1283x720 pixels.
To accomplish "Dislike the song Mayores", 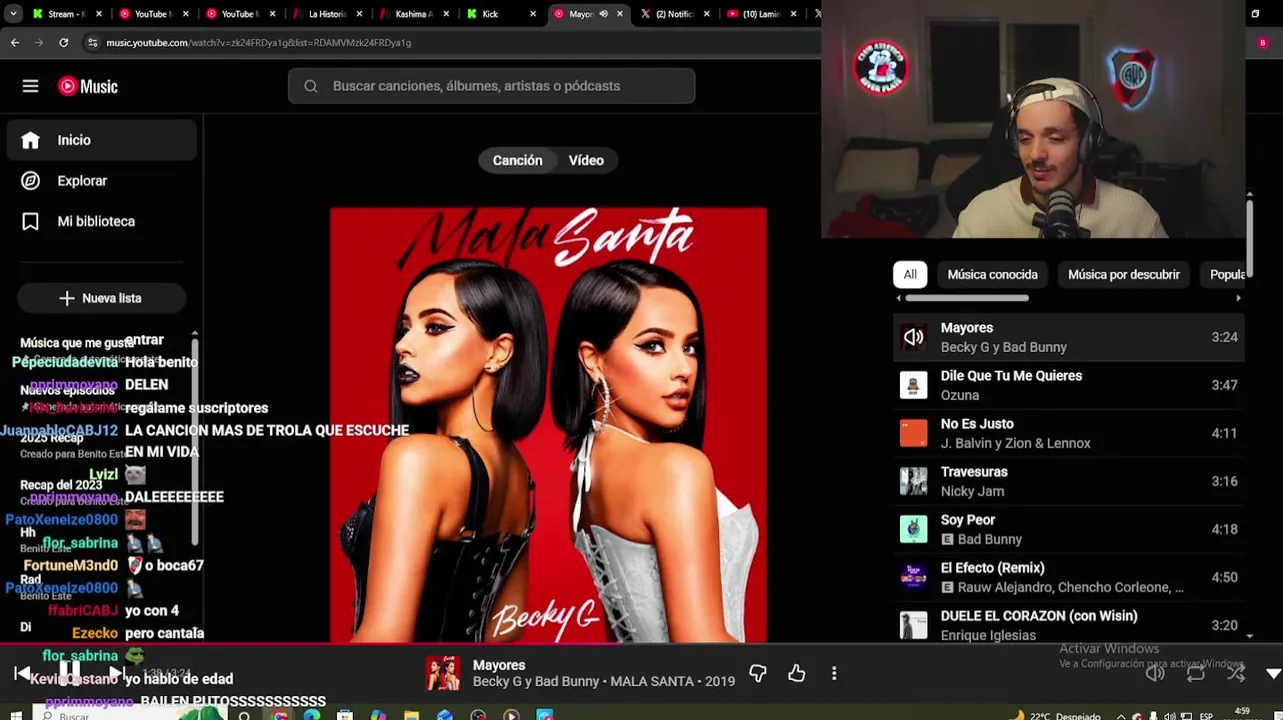I will click(758, 674).
